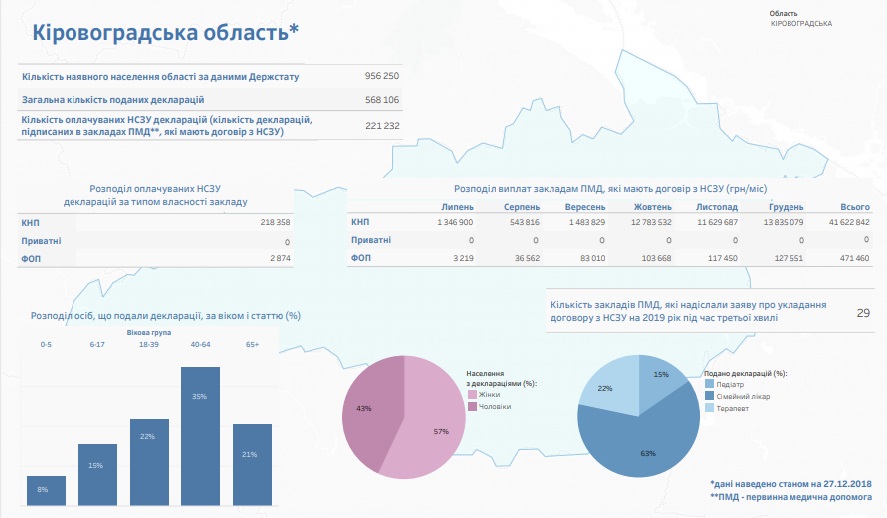
Task: Click the Чоловіки legend color swatch
Action: pyautogui.click(x=472, y=407)
